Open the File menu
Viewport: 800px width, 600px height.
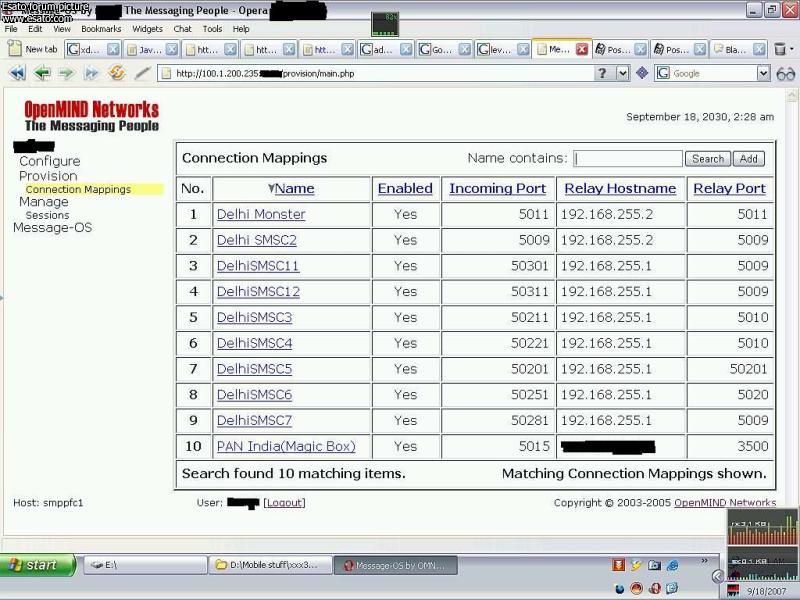pos(11,29)
